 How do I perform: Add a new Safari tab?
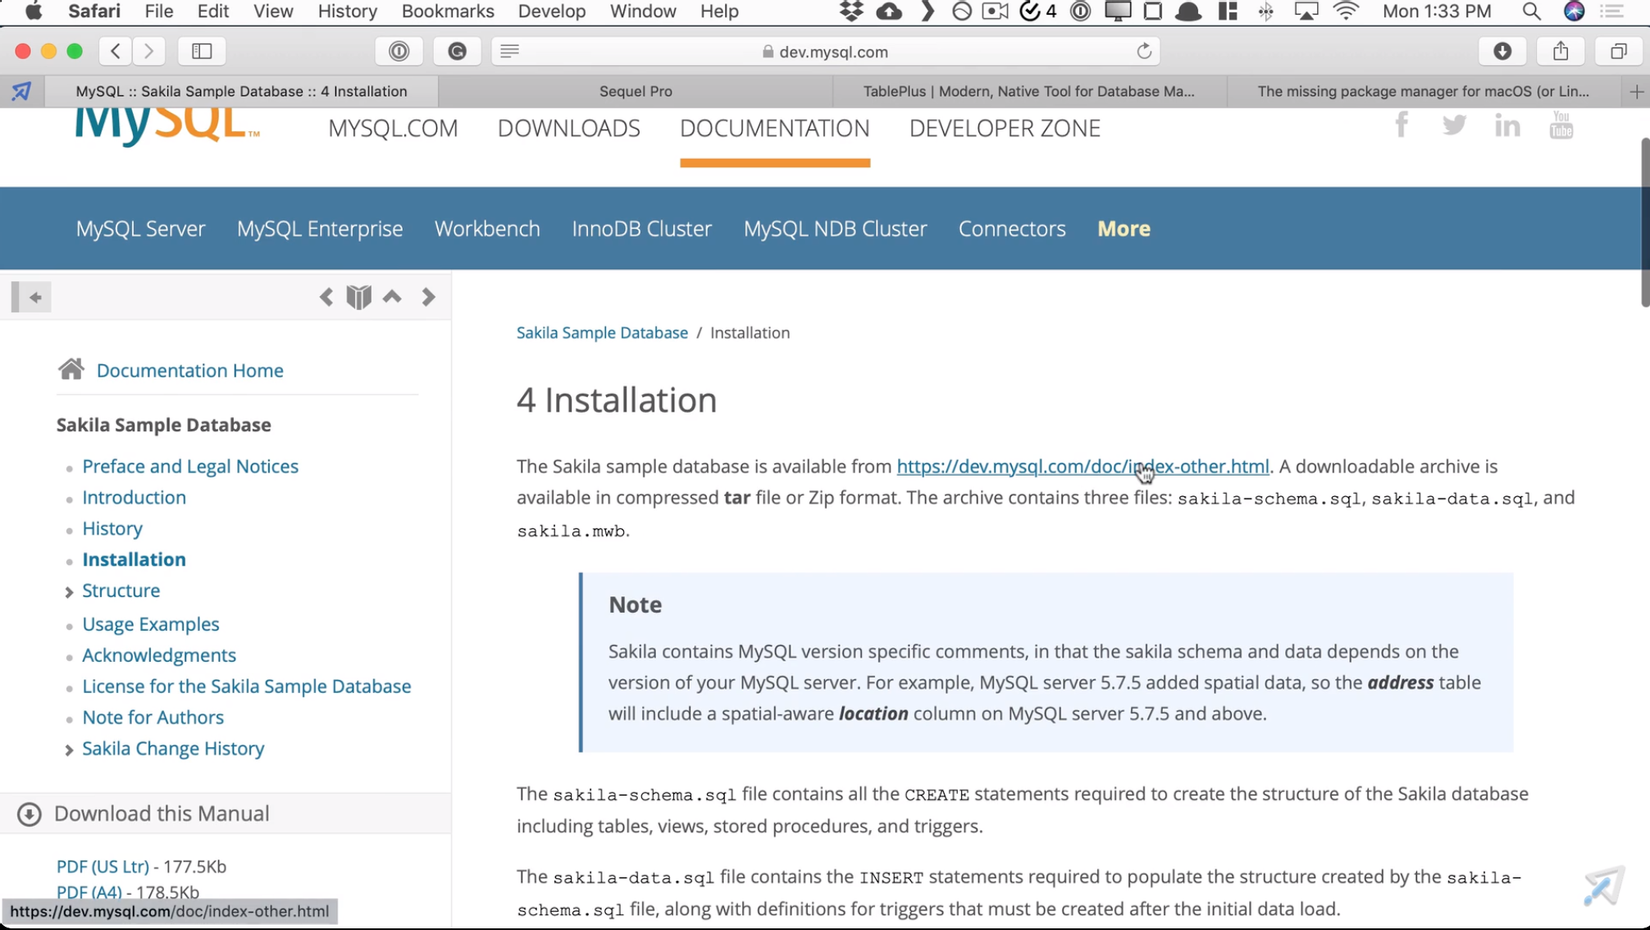tap(1636, 91)
